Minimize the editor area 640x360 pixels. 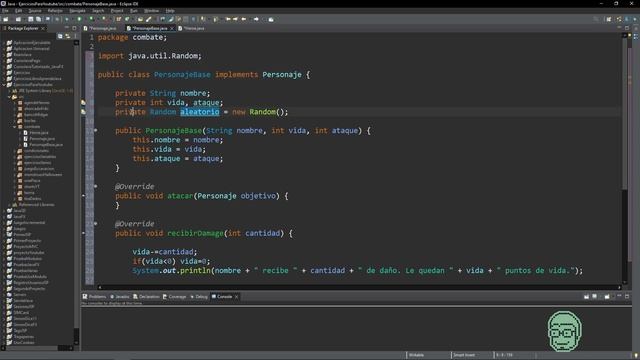(x=620, y=28)
